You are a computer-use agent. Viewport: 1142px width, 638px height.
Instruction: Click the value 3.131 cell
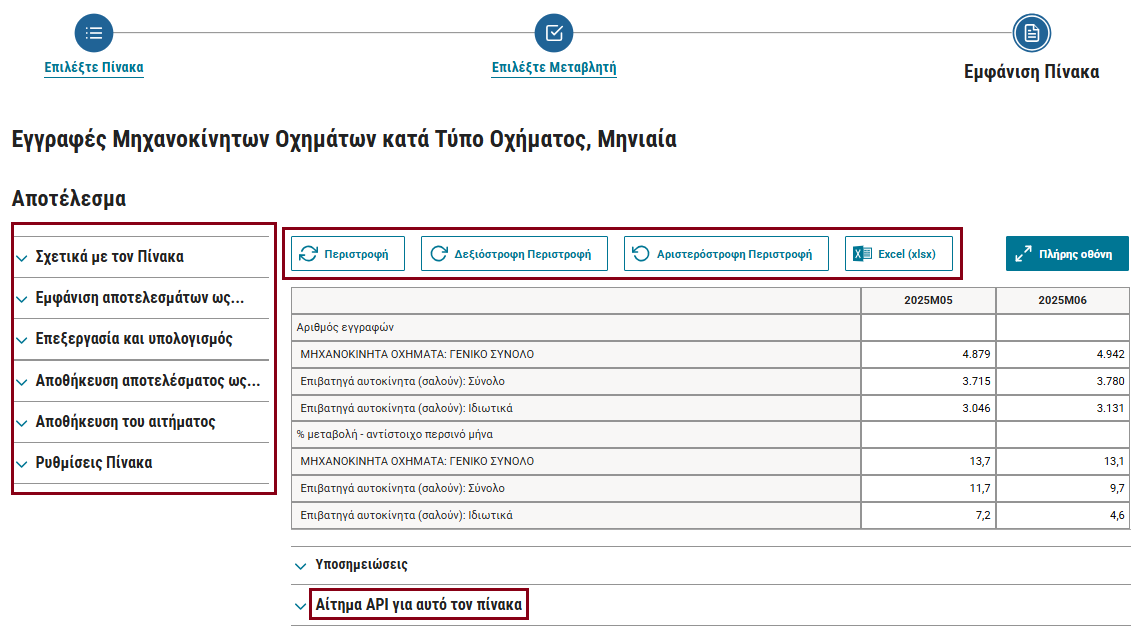coord(1062,409)
